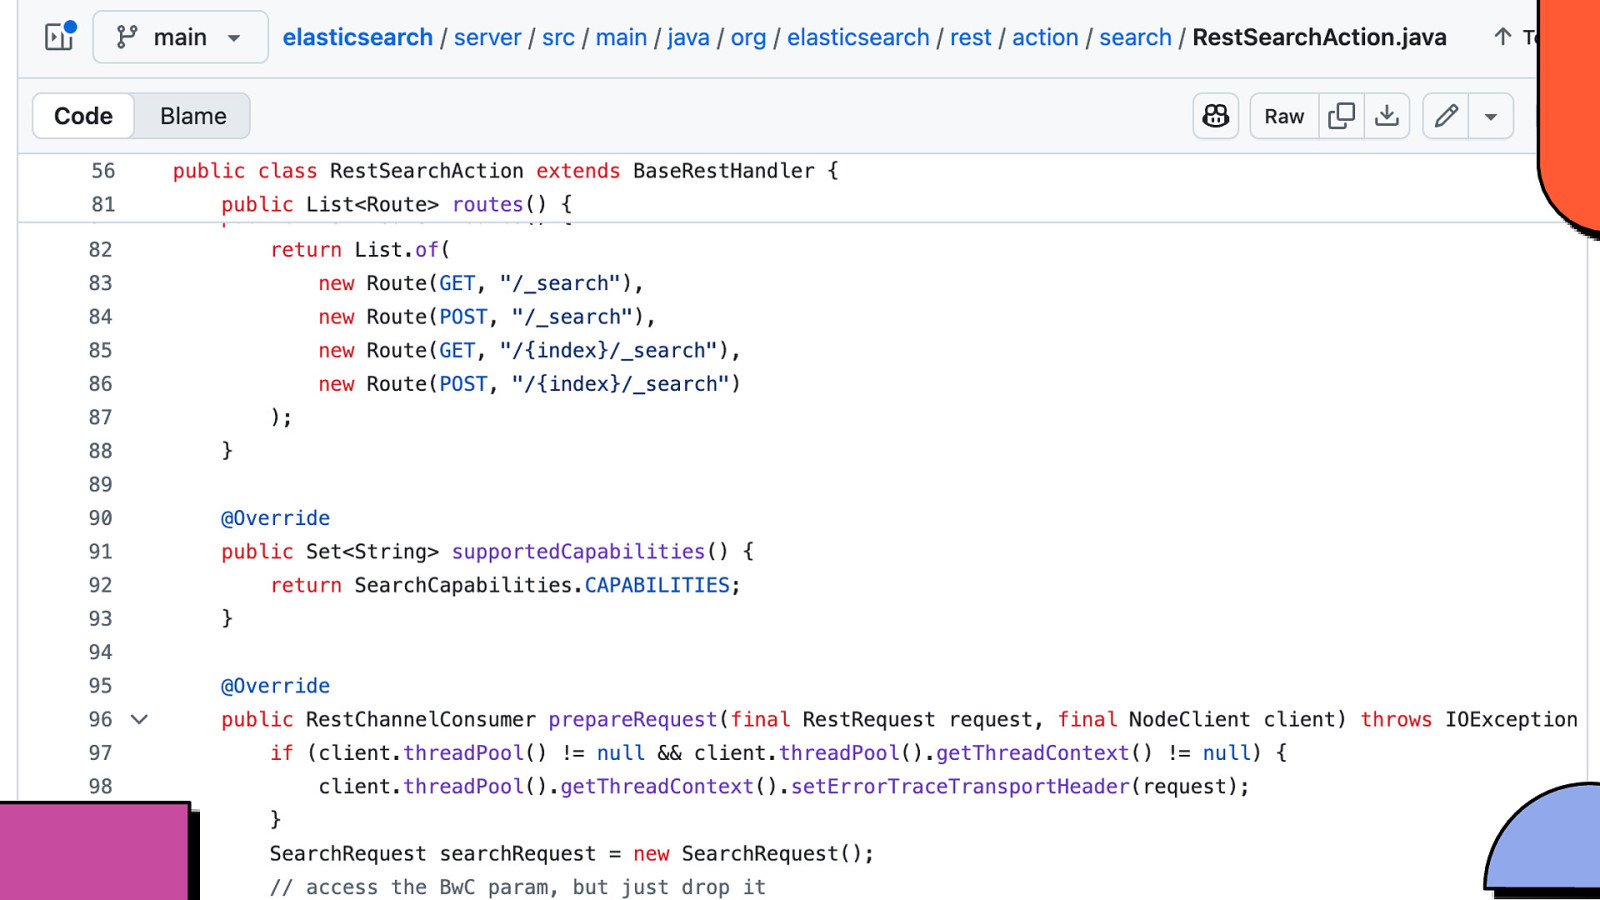
Task: Edit this file with pencil icon
Action: tap(1446, 116)
